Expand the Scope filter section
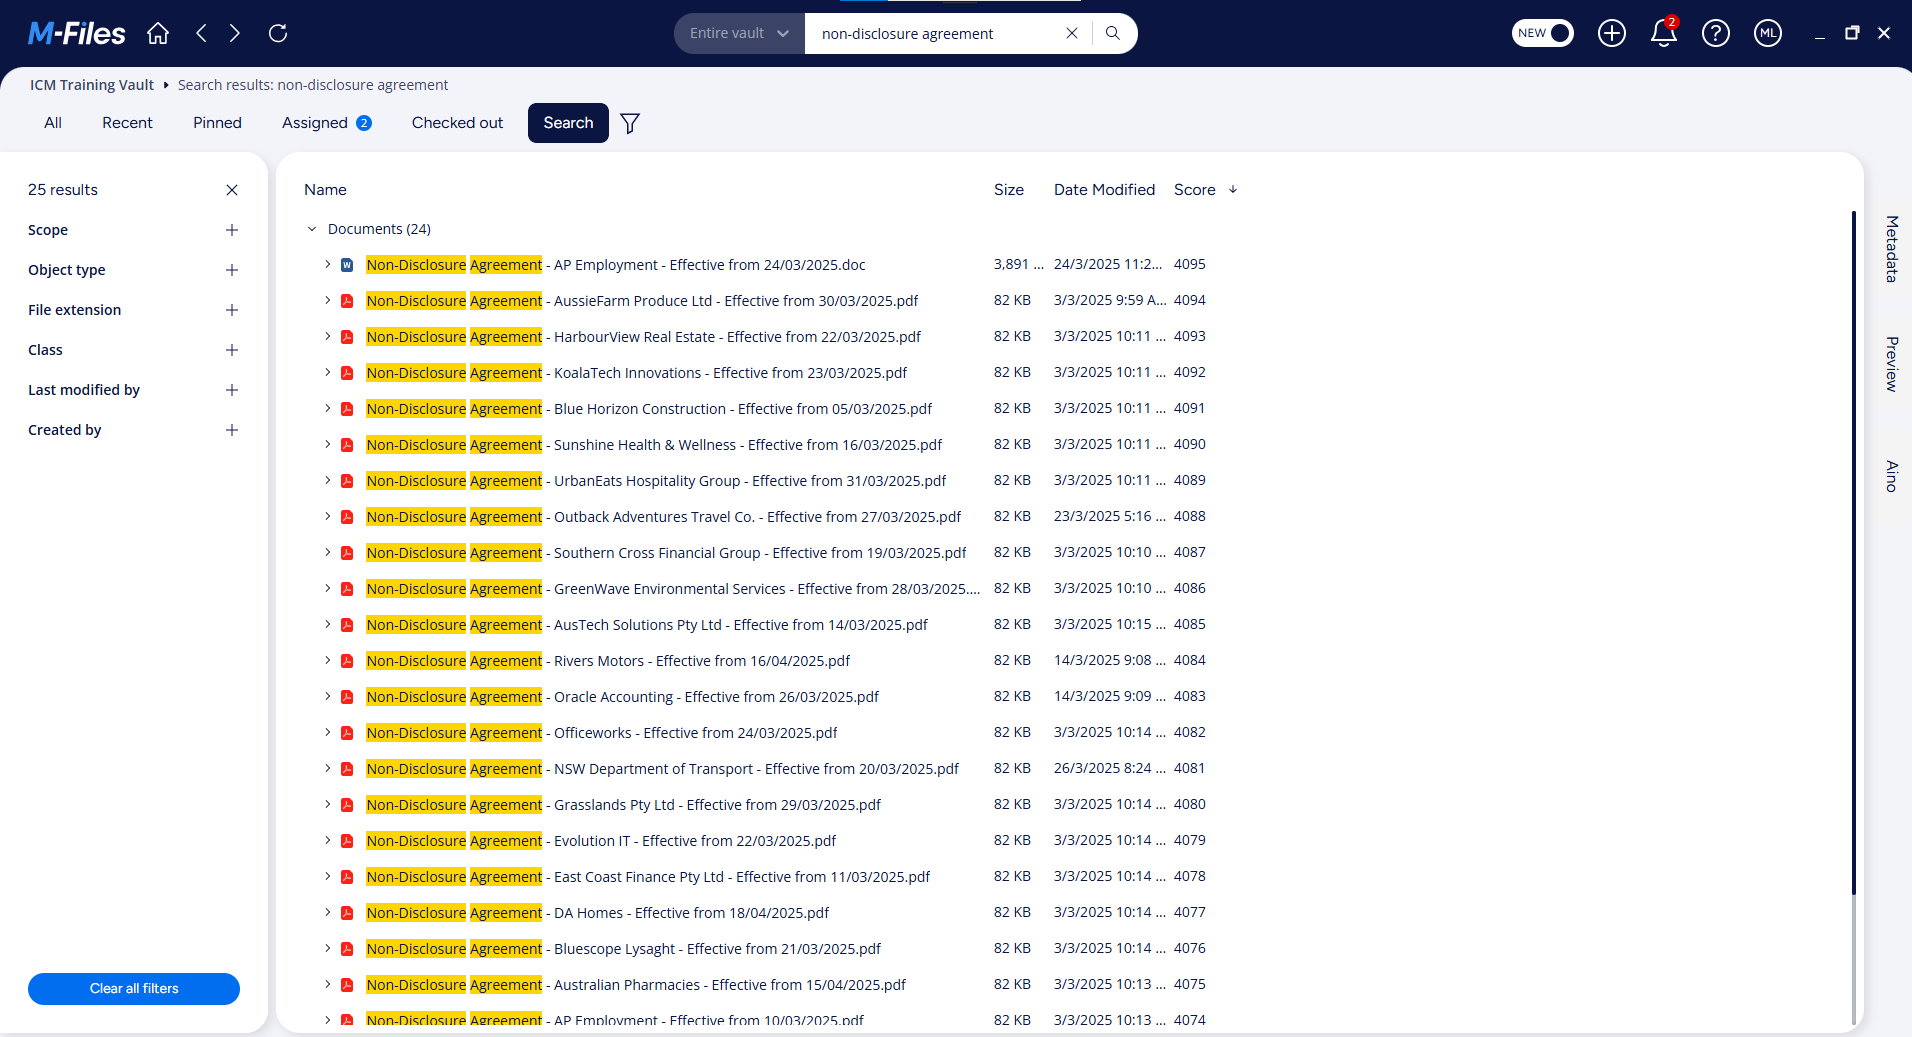Image resolution: width=1912 pixels, height=1037 pixels. tap(232, 230)
